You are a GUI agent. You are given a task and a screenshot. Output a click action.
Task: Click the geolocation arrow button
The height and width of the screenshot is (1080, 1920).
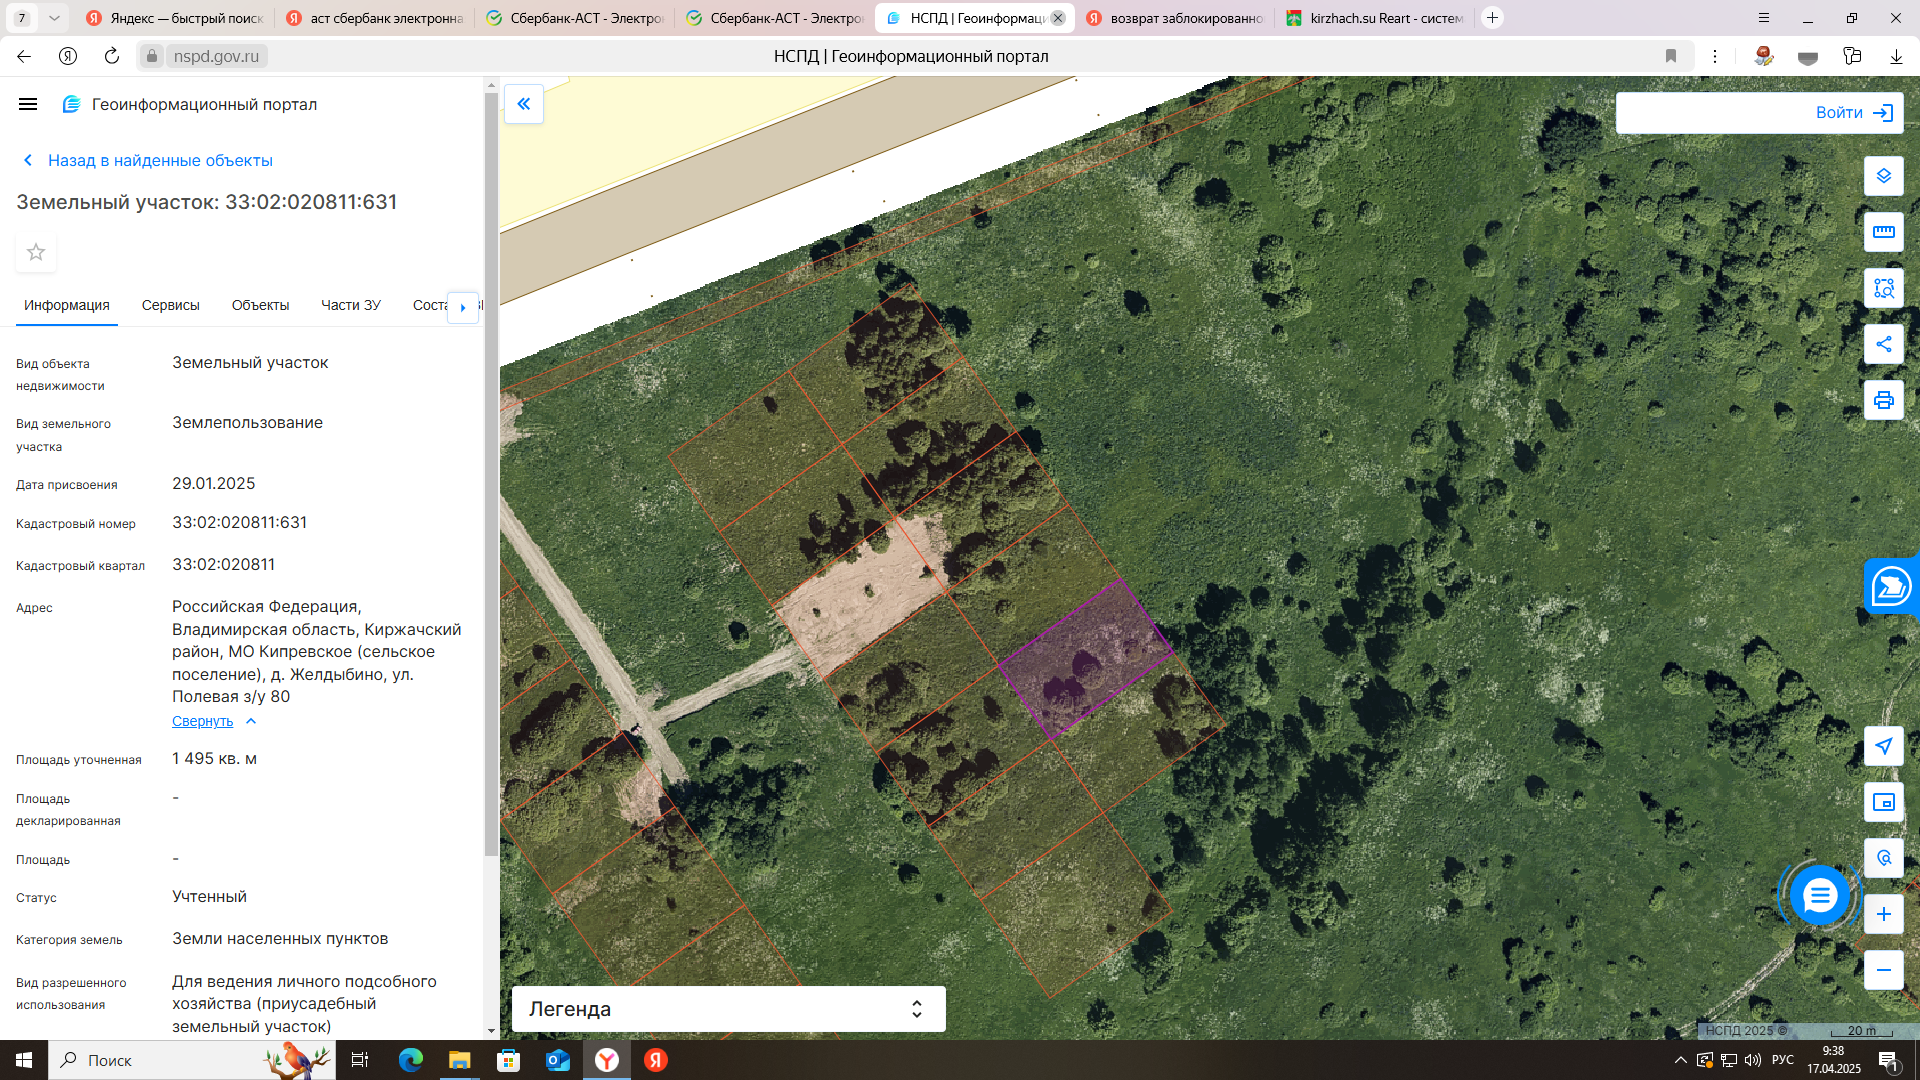point(1883,746)
